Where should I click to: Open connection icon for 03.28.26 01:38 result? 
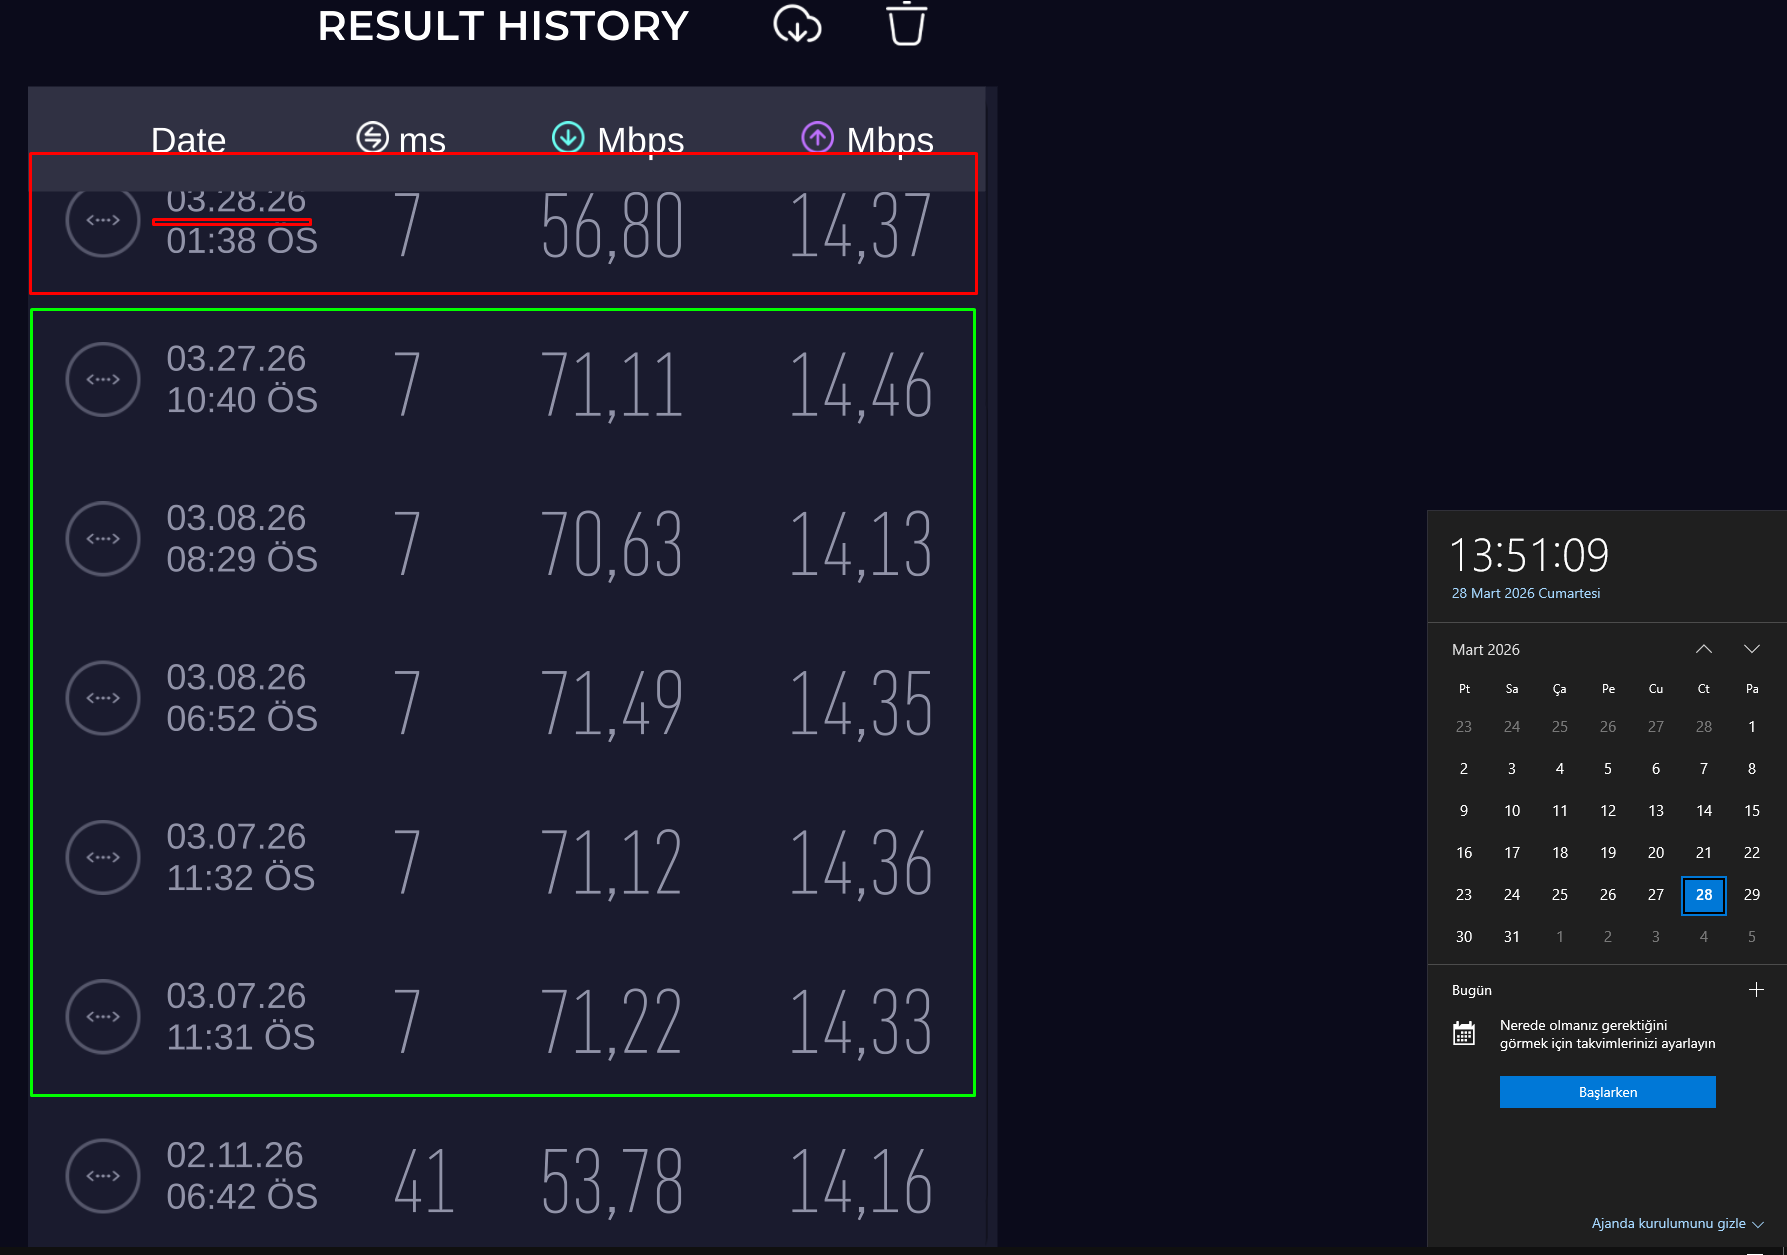click(103, 220)
